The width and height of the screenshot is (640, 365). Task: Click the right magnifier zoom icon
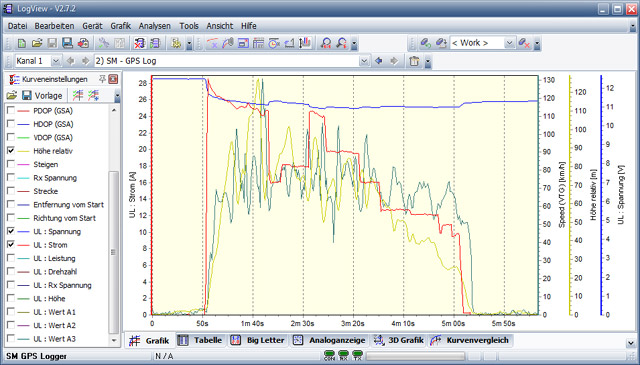point(341,43)
